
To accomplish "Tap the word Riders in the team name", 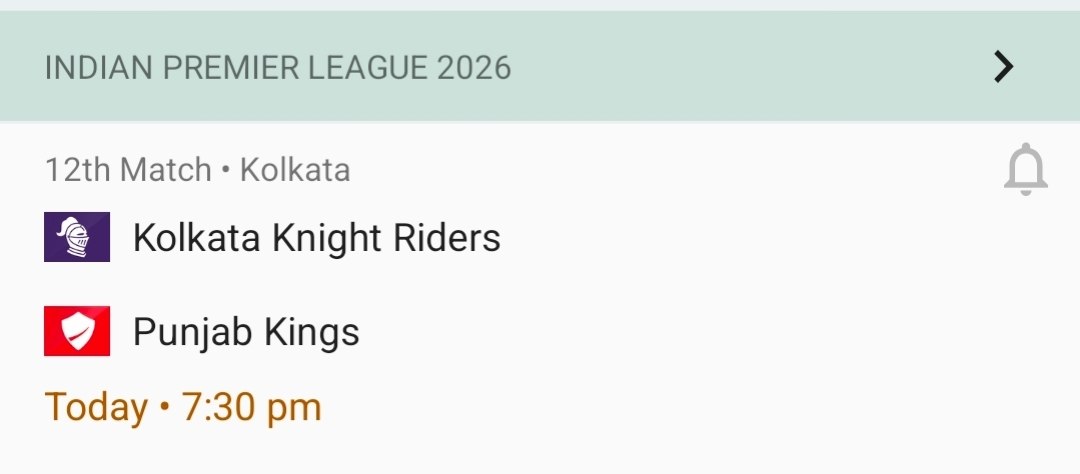I will pos(447,238).
